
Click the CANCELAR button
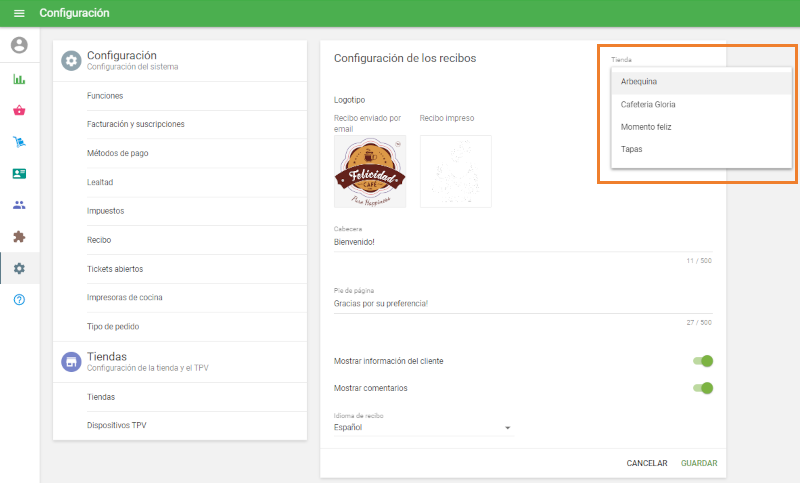click(646, 463)
